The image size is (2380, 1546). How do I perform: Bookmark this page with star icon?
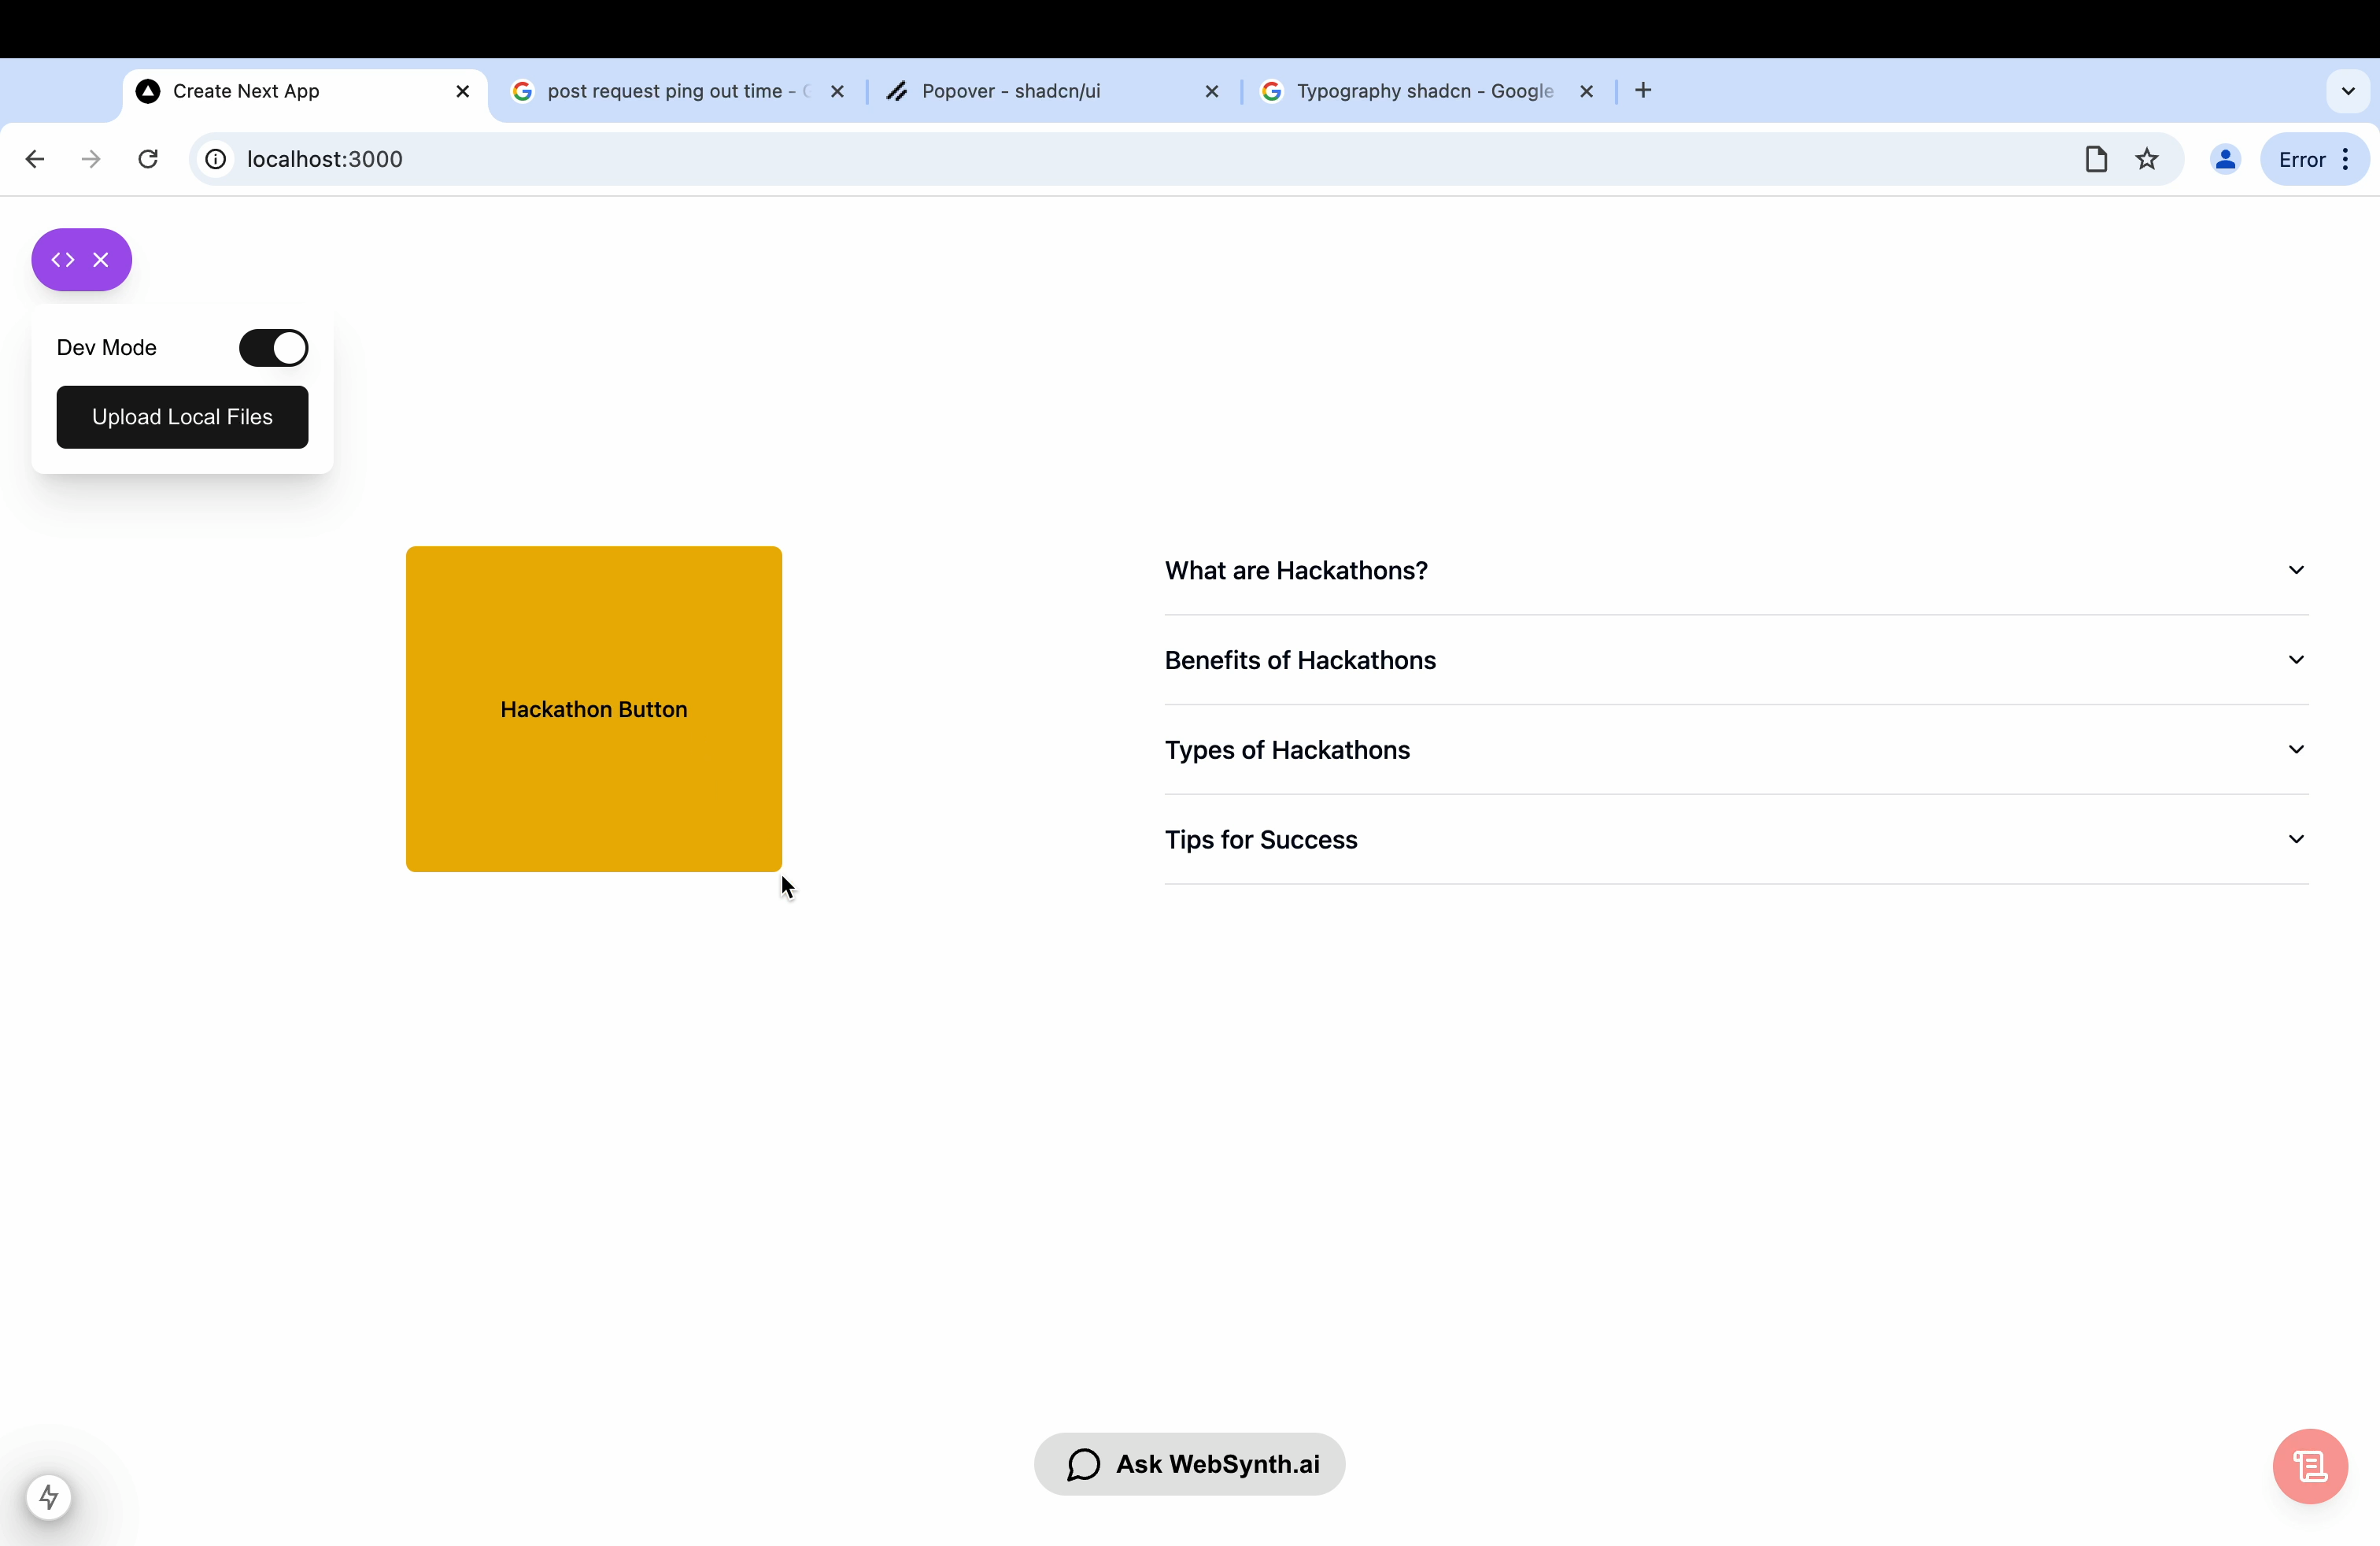[x=2146, y=159]
